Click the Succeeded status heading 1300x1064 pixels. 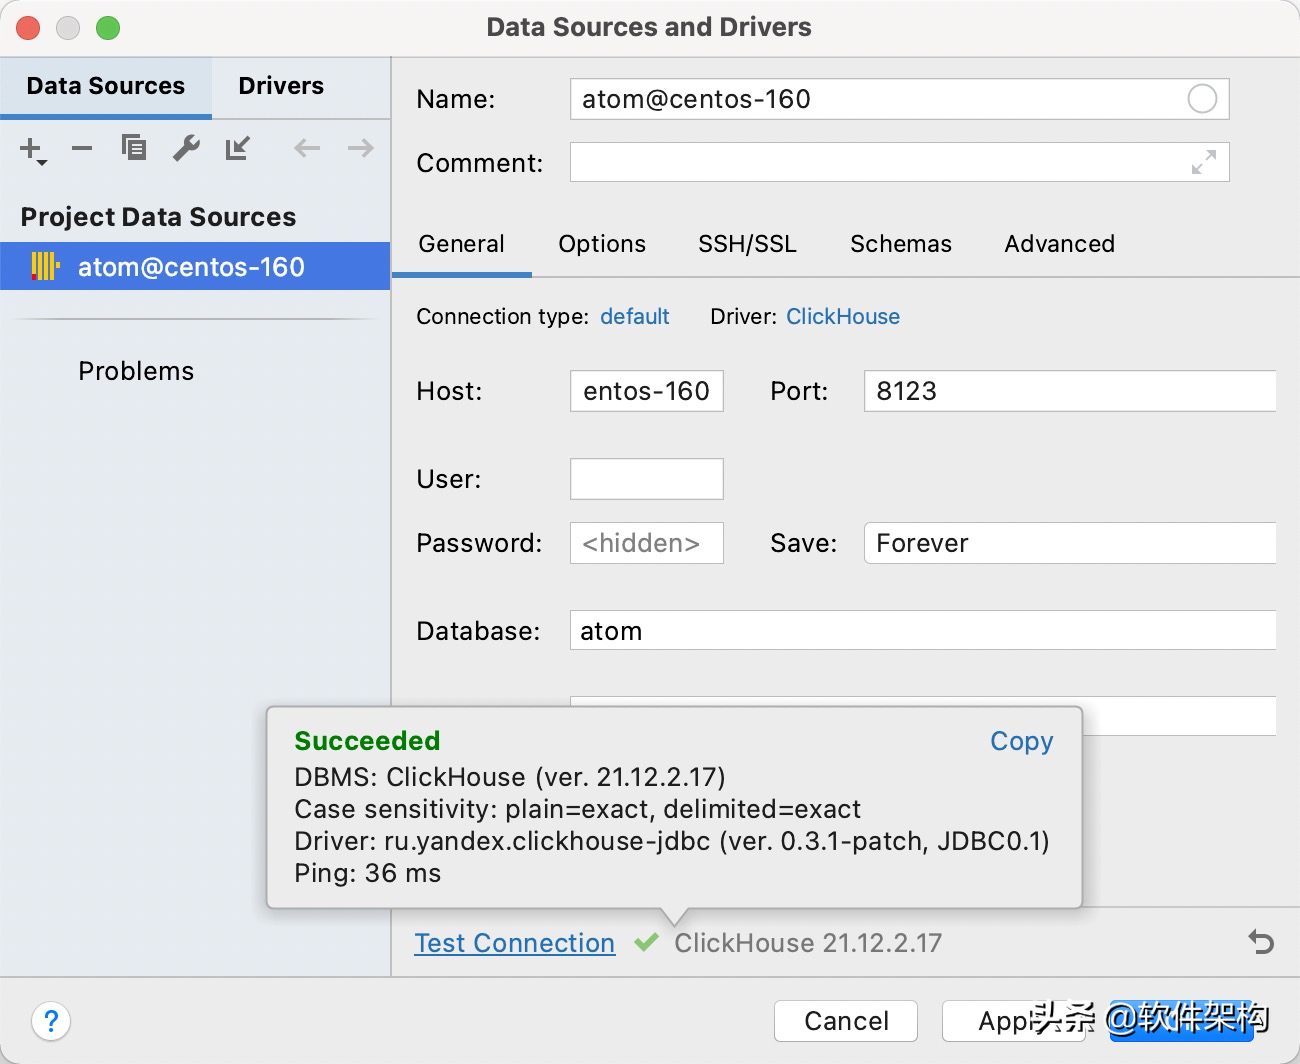(367, 741)
